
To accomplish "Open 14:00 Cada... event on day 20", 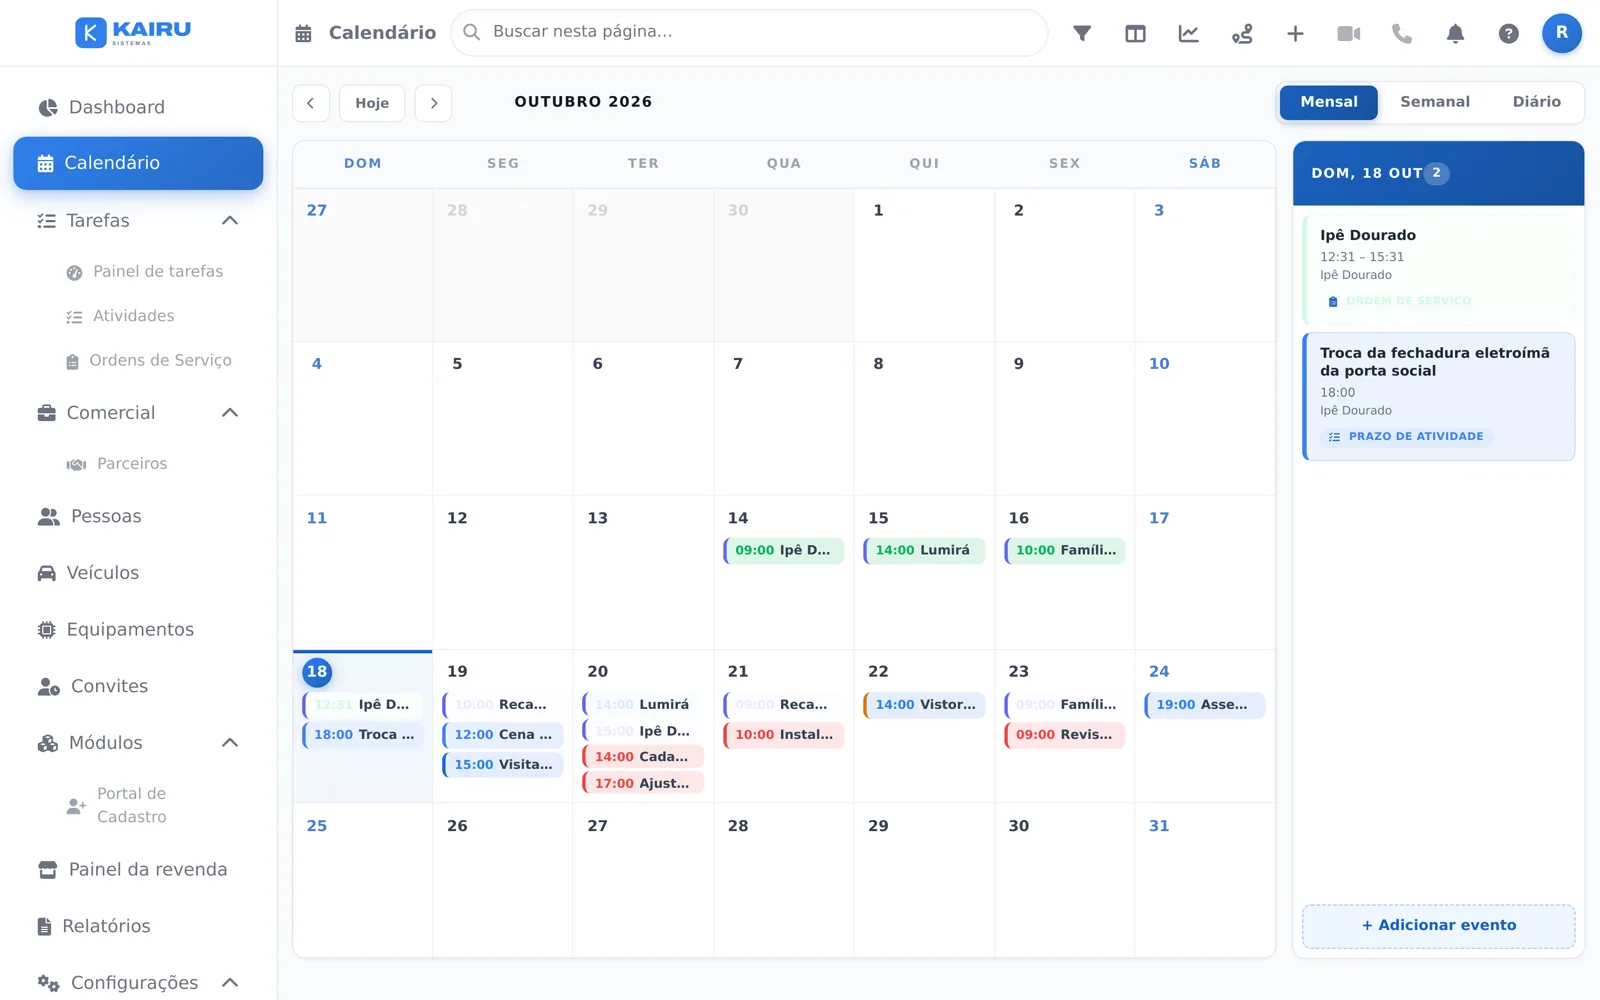I will (x=643, y=757).
